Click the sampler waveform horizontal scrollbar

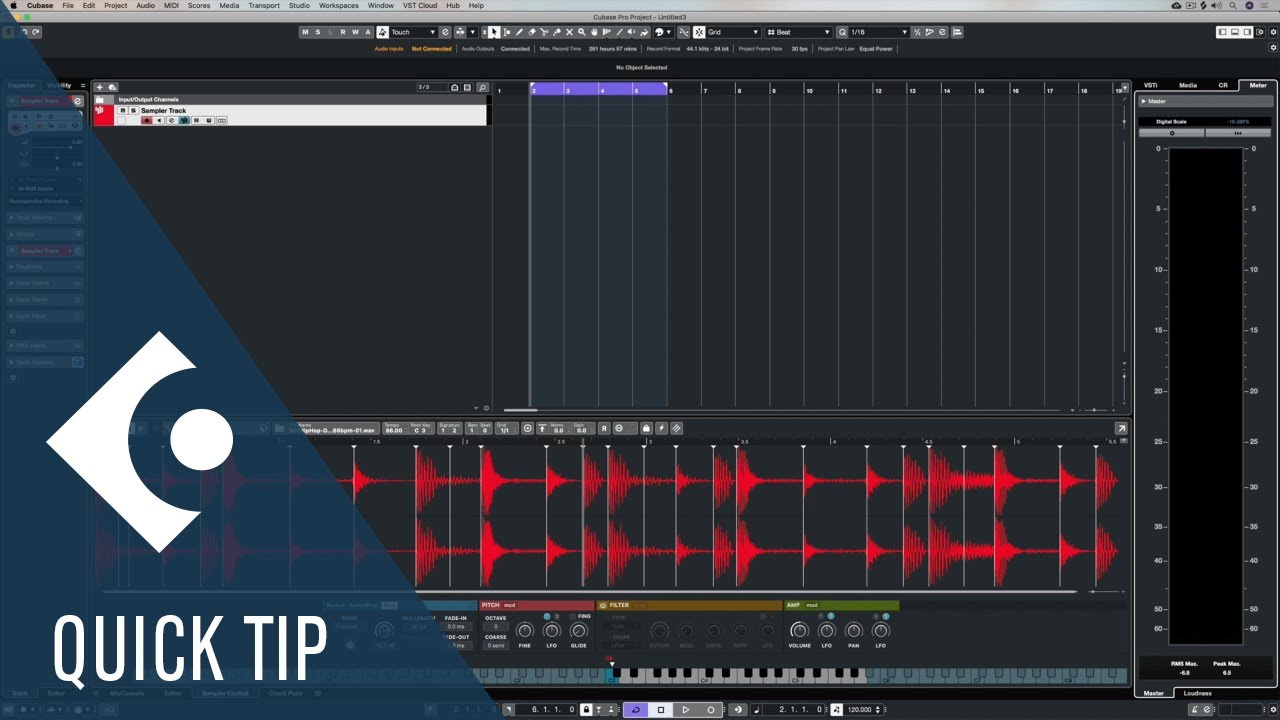click(x=590, y=592)
